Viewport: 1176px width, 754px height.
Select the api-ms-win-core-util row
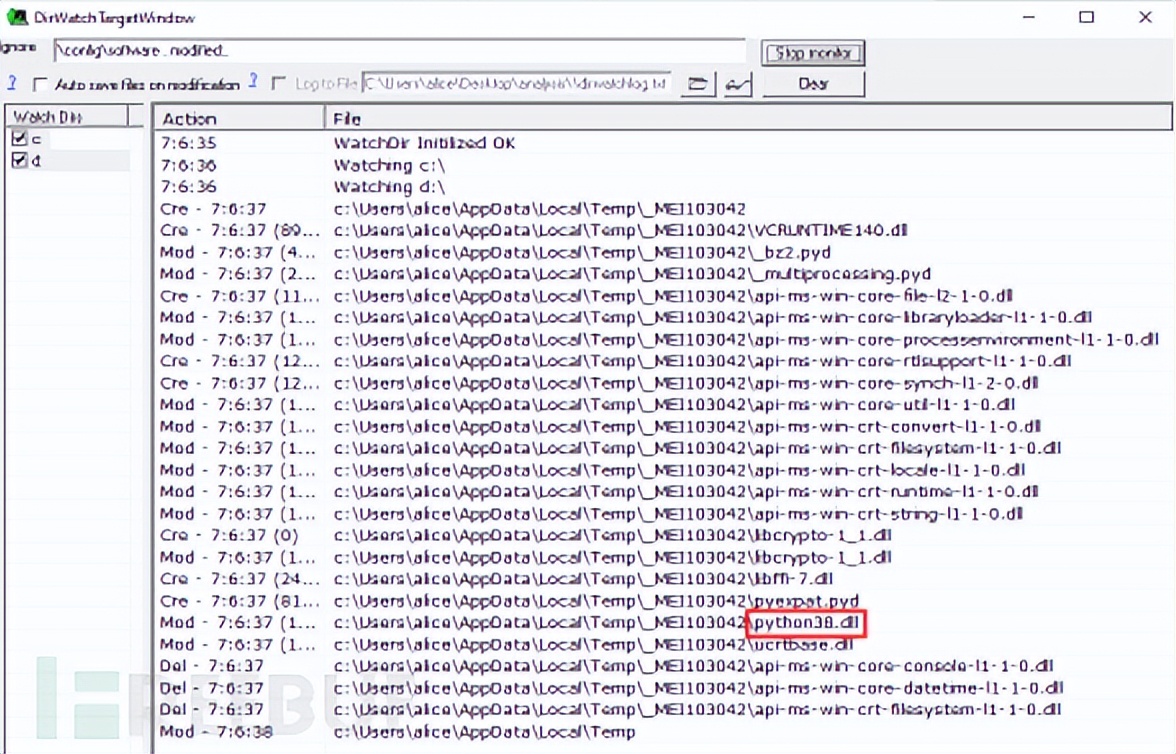click(664, 404)
